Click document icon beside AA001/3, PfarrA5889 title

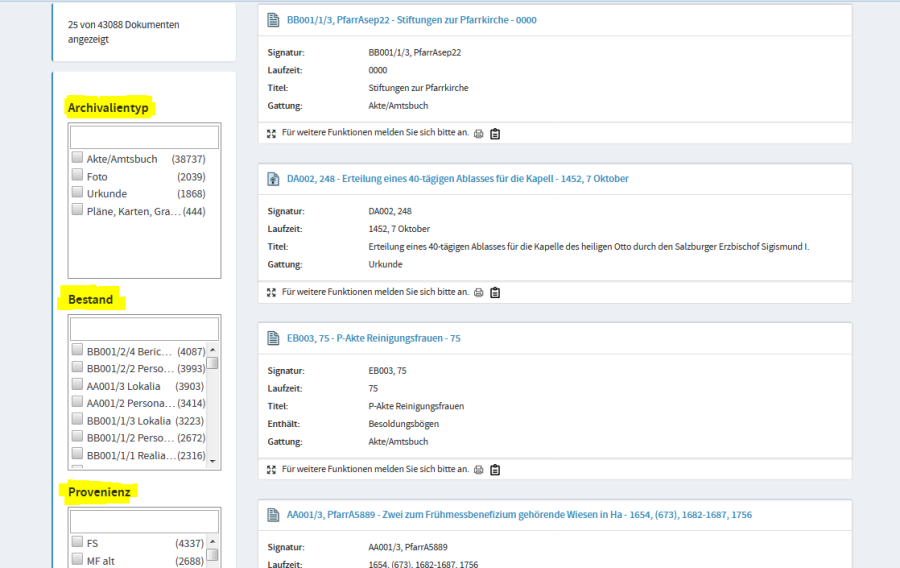click(273, 515)
